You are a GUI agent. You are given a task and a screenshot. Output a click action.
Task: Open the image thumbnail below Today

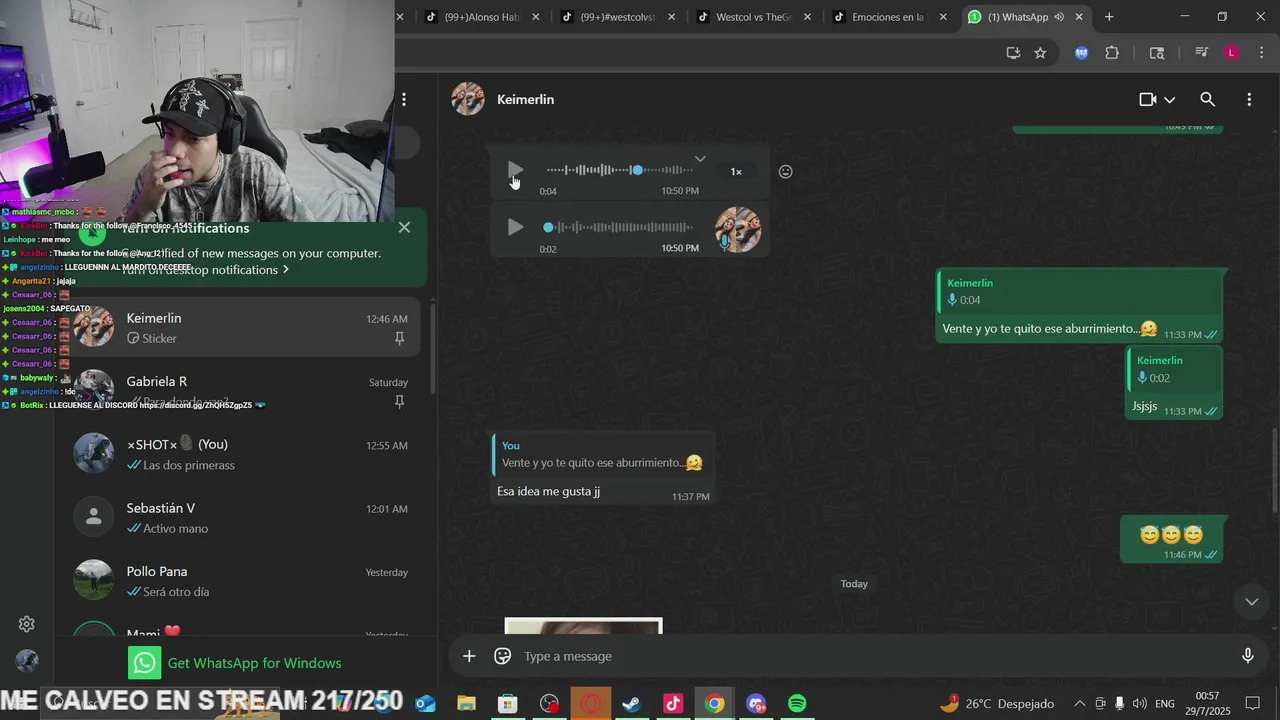tap(583, 626)
